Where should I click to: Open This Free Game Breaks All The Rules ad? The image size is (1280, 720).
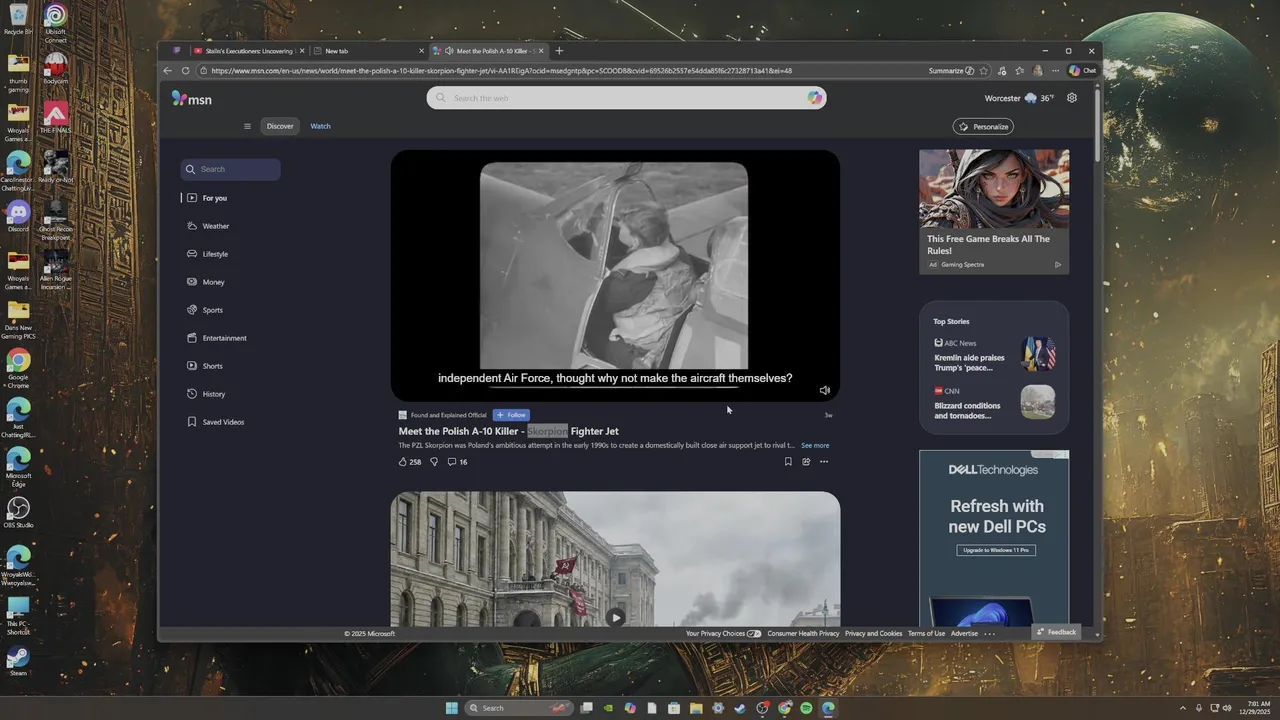tap(994, 211)
